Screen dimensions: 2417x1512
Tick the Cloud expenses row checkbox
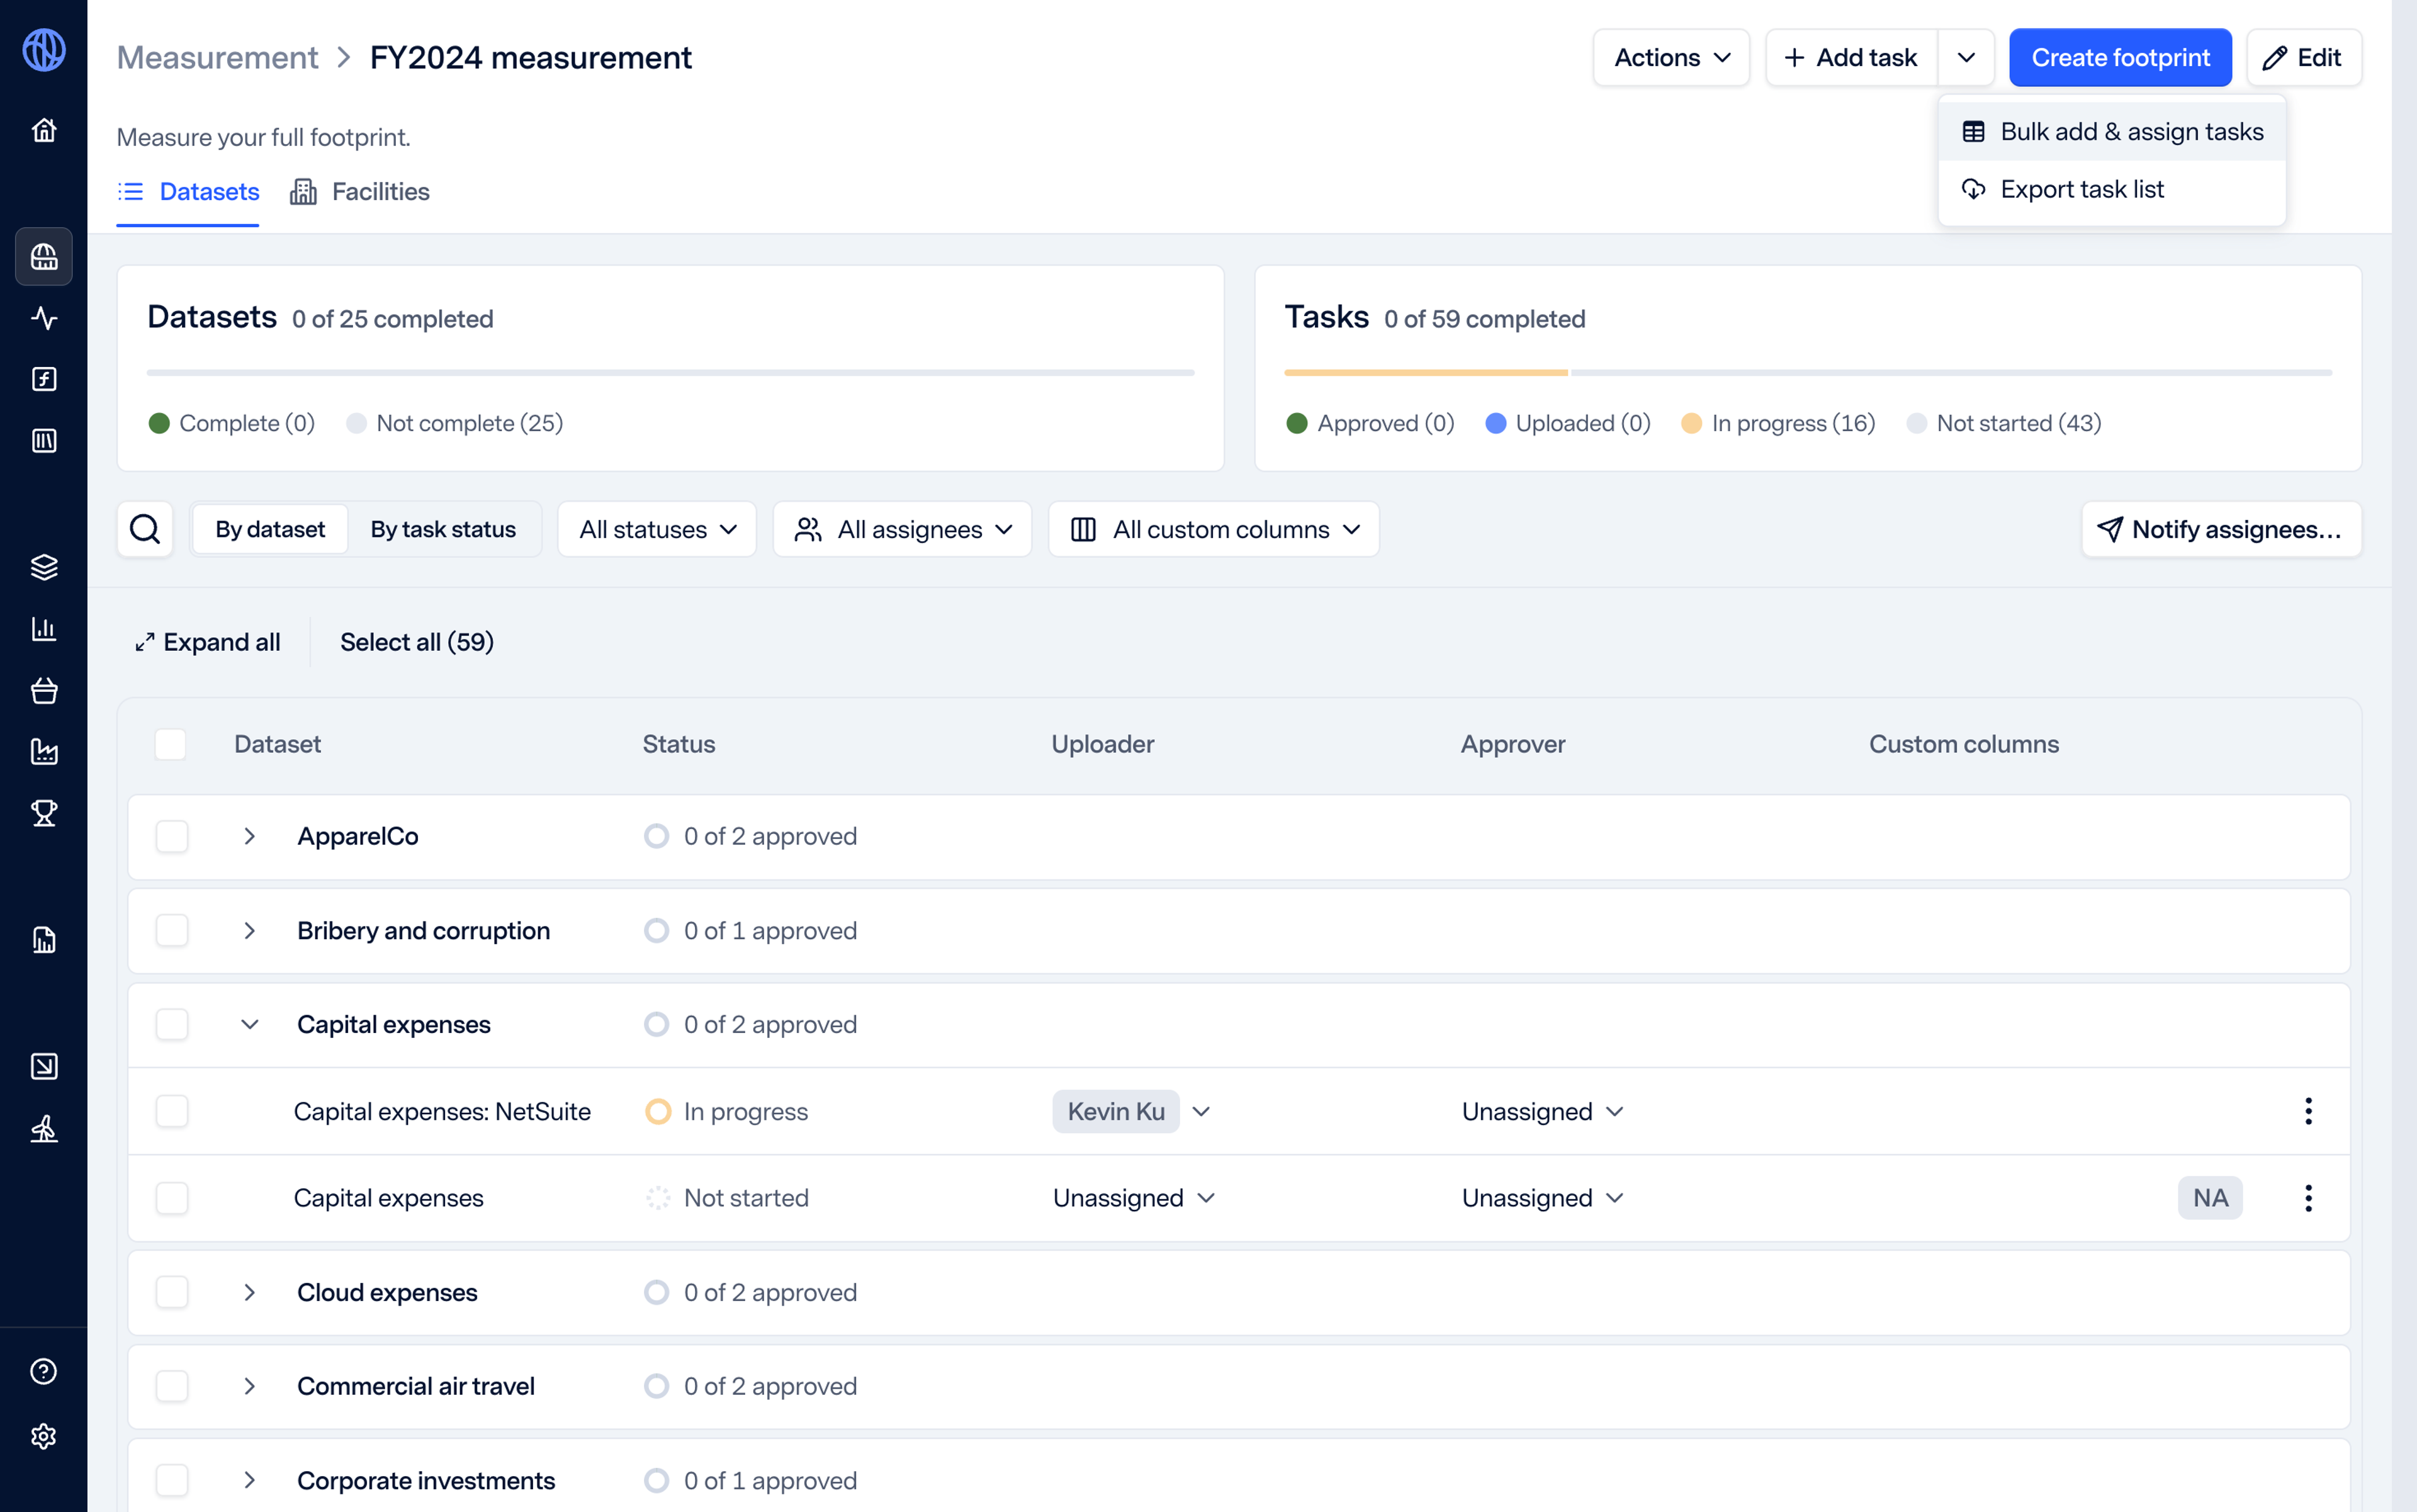pos(172,1292)
